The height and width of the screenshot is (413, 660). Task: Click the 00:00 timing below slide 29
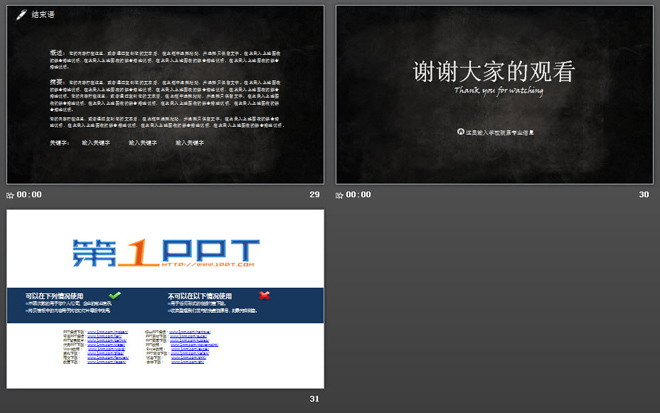point(29,195)
